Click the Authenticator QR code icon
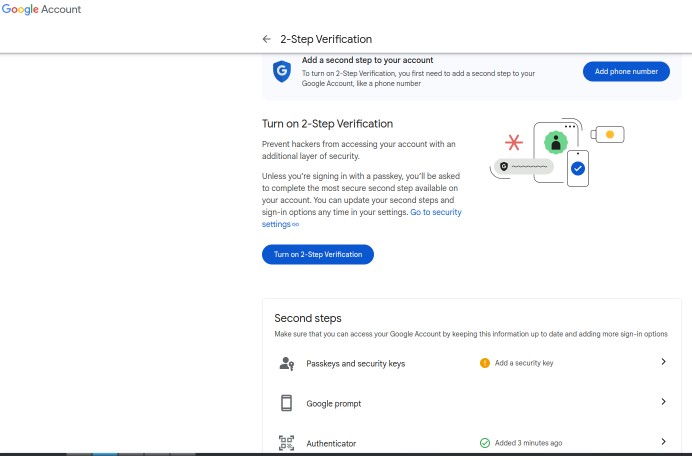This screenshot has height=456, width=692. 286,442
